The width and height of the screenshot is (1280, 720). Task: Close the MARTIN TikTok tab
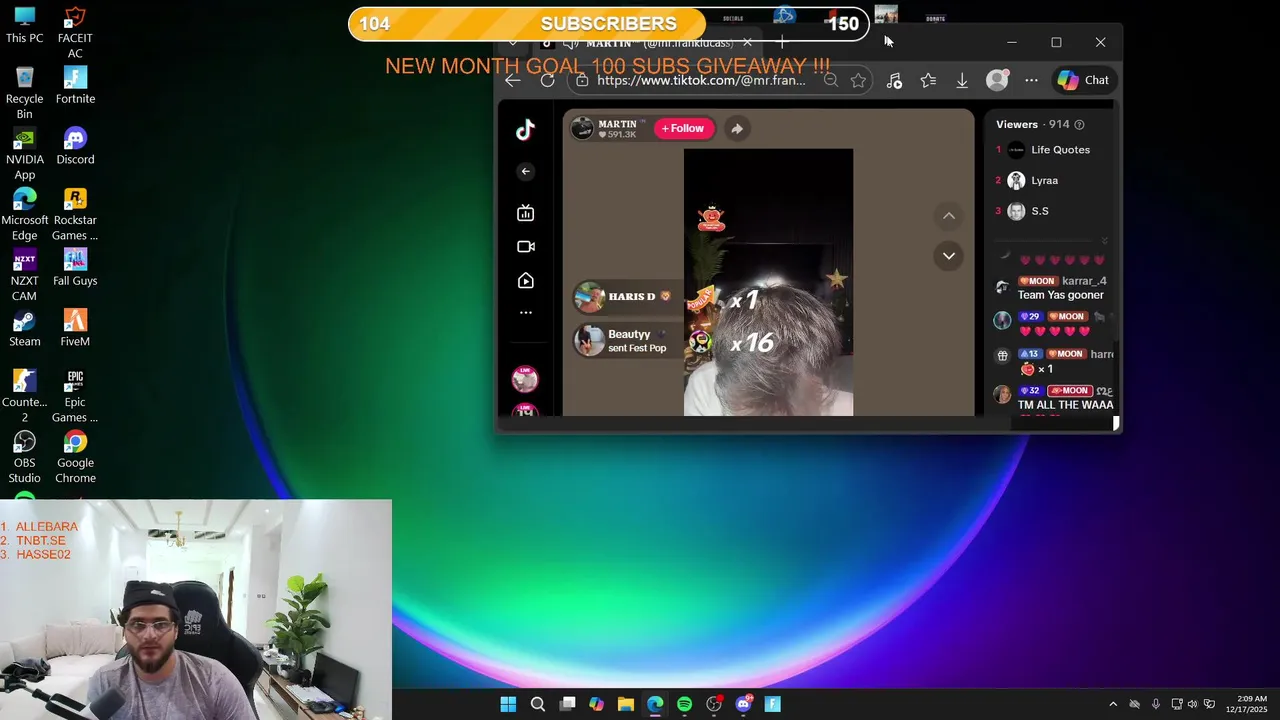[x=747, y=43]
